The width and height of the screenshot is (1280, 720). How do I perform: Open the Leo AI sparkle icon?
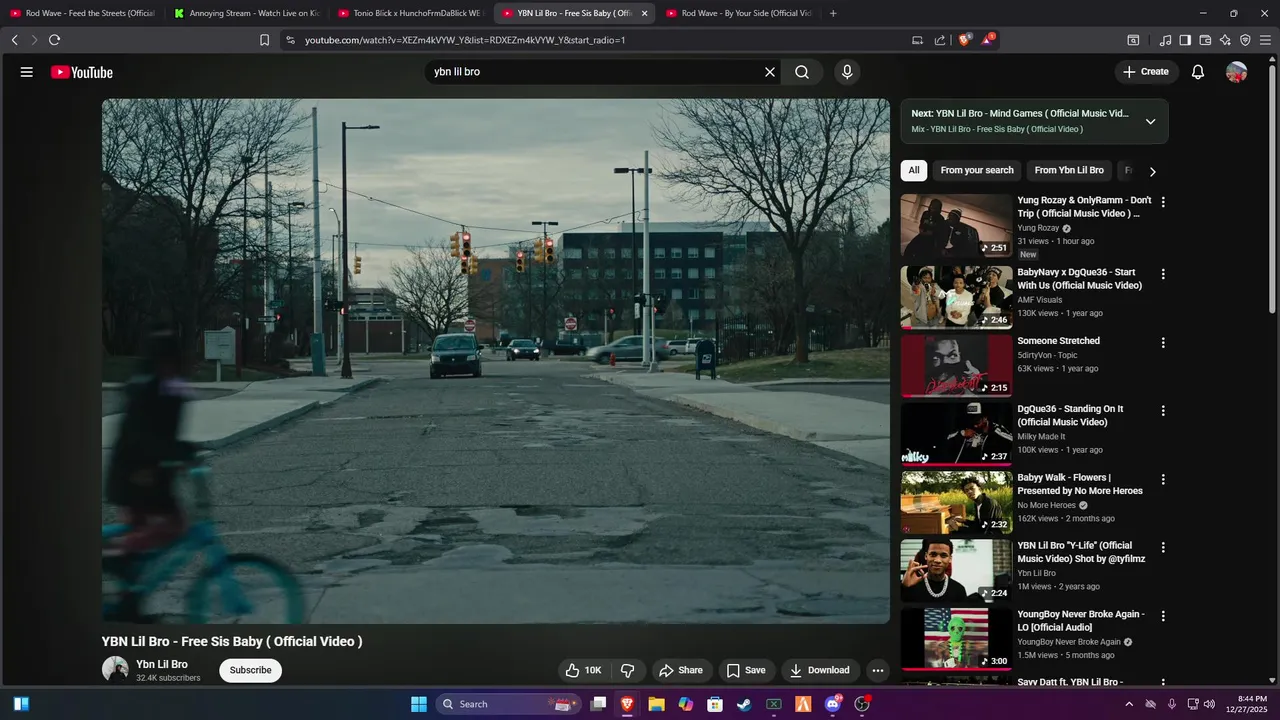tap(1225, 40)
